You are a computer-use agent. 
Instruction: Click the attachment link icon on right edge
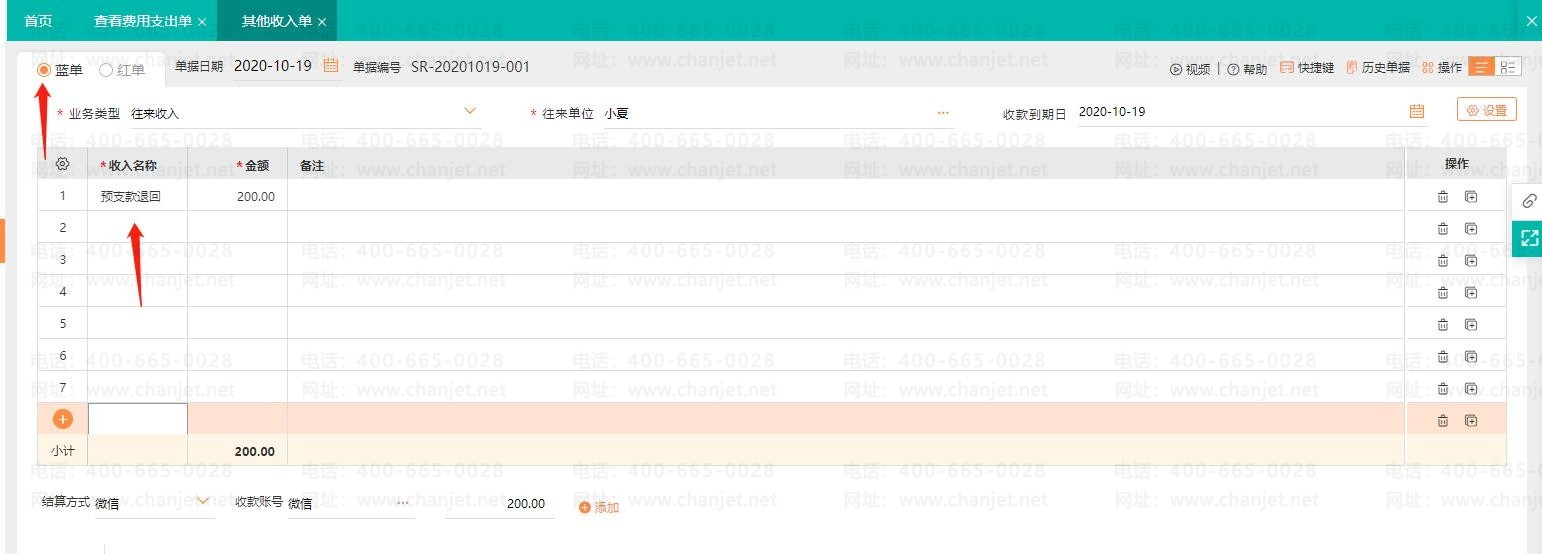pyautogui.click(x=1528, y=201)
